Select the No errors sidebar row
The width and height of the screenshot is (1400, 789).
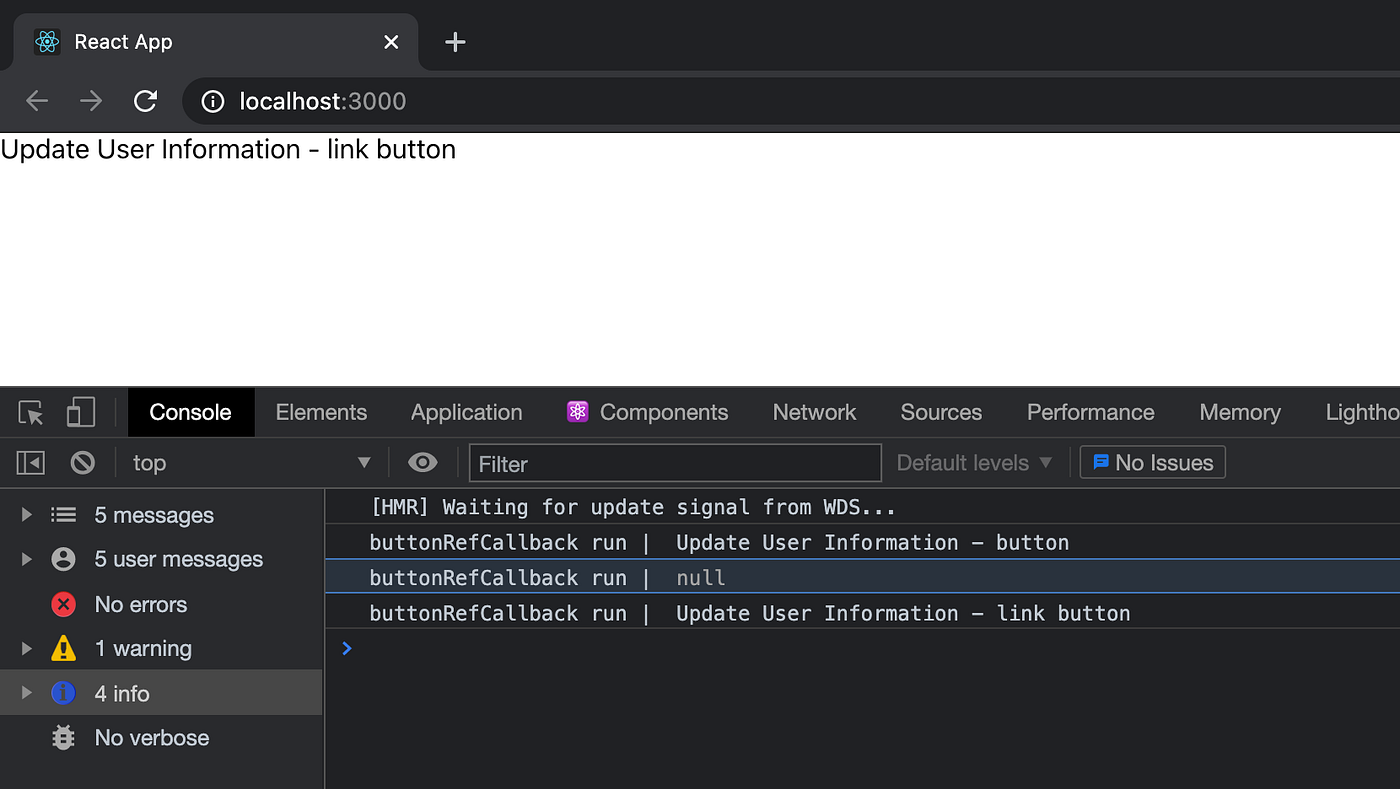coord(161,604)
